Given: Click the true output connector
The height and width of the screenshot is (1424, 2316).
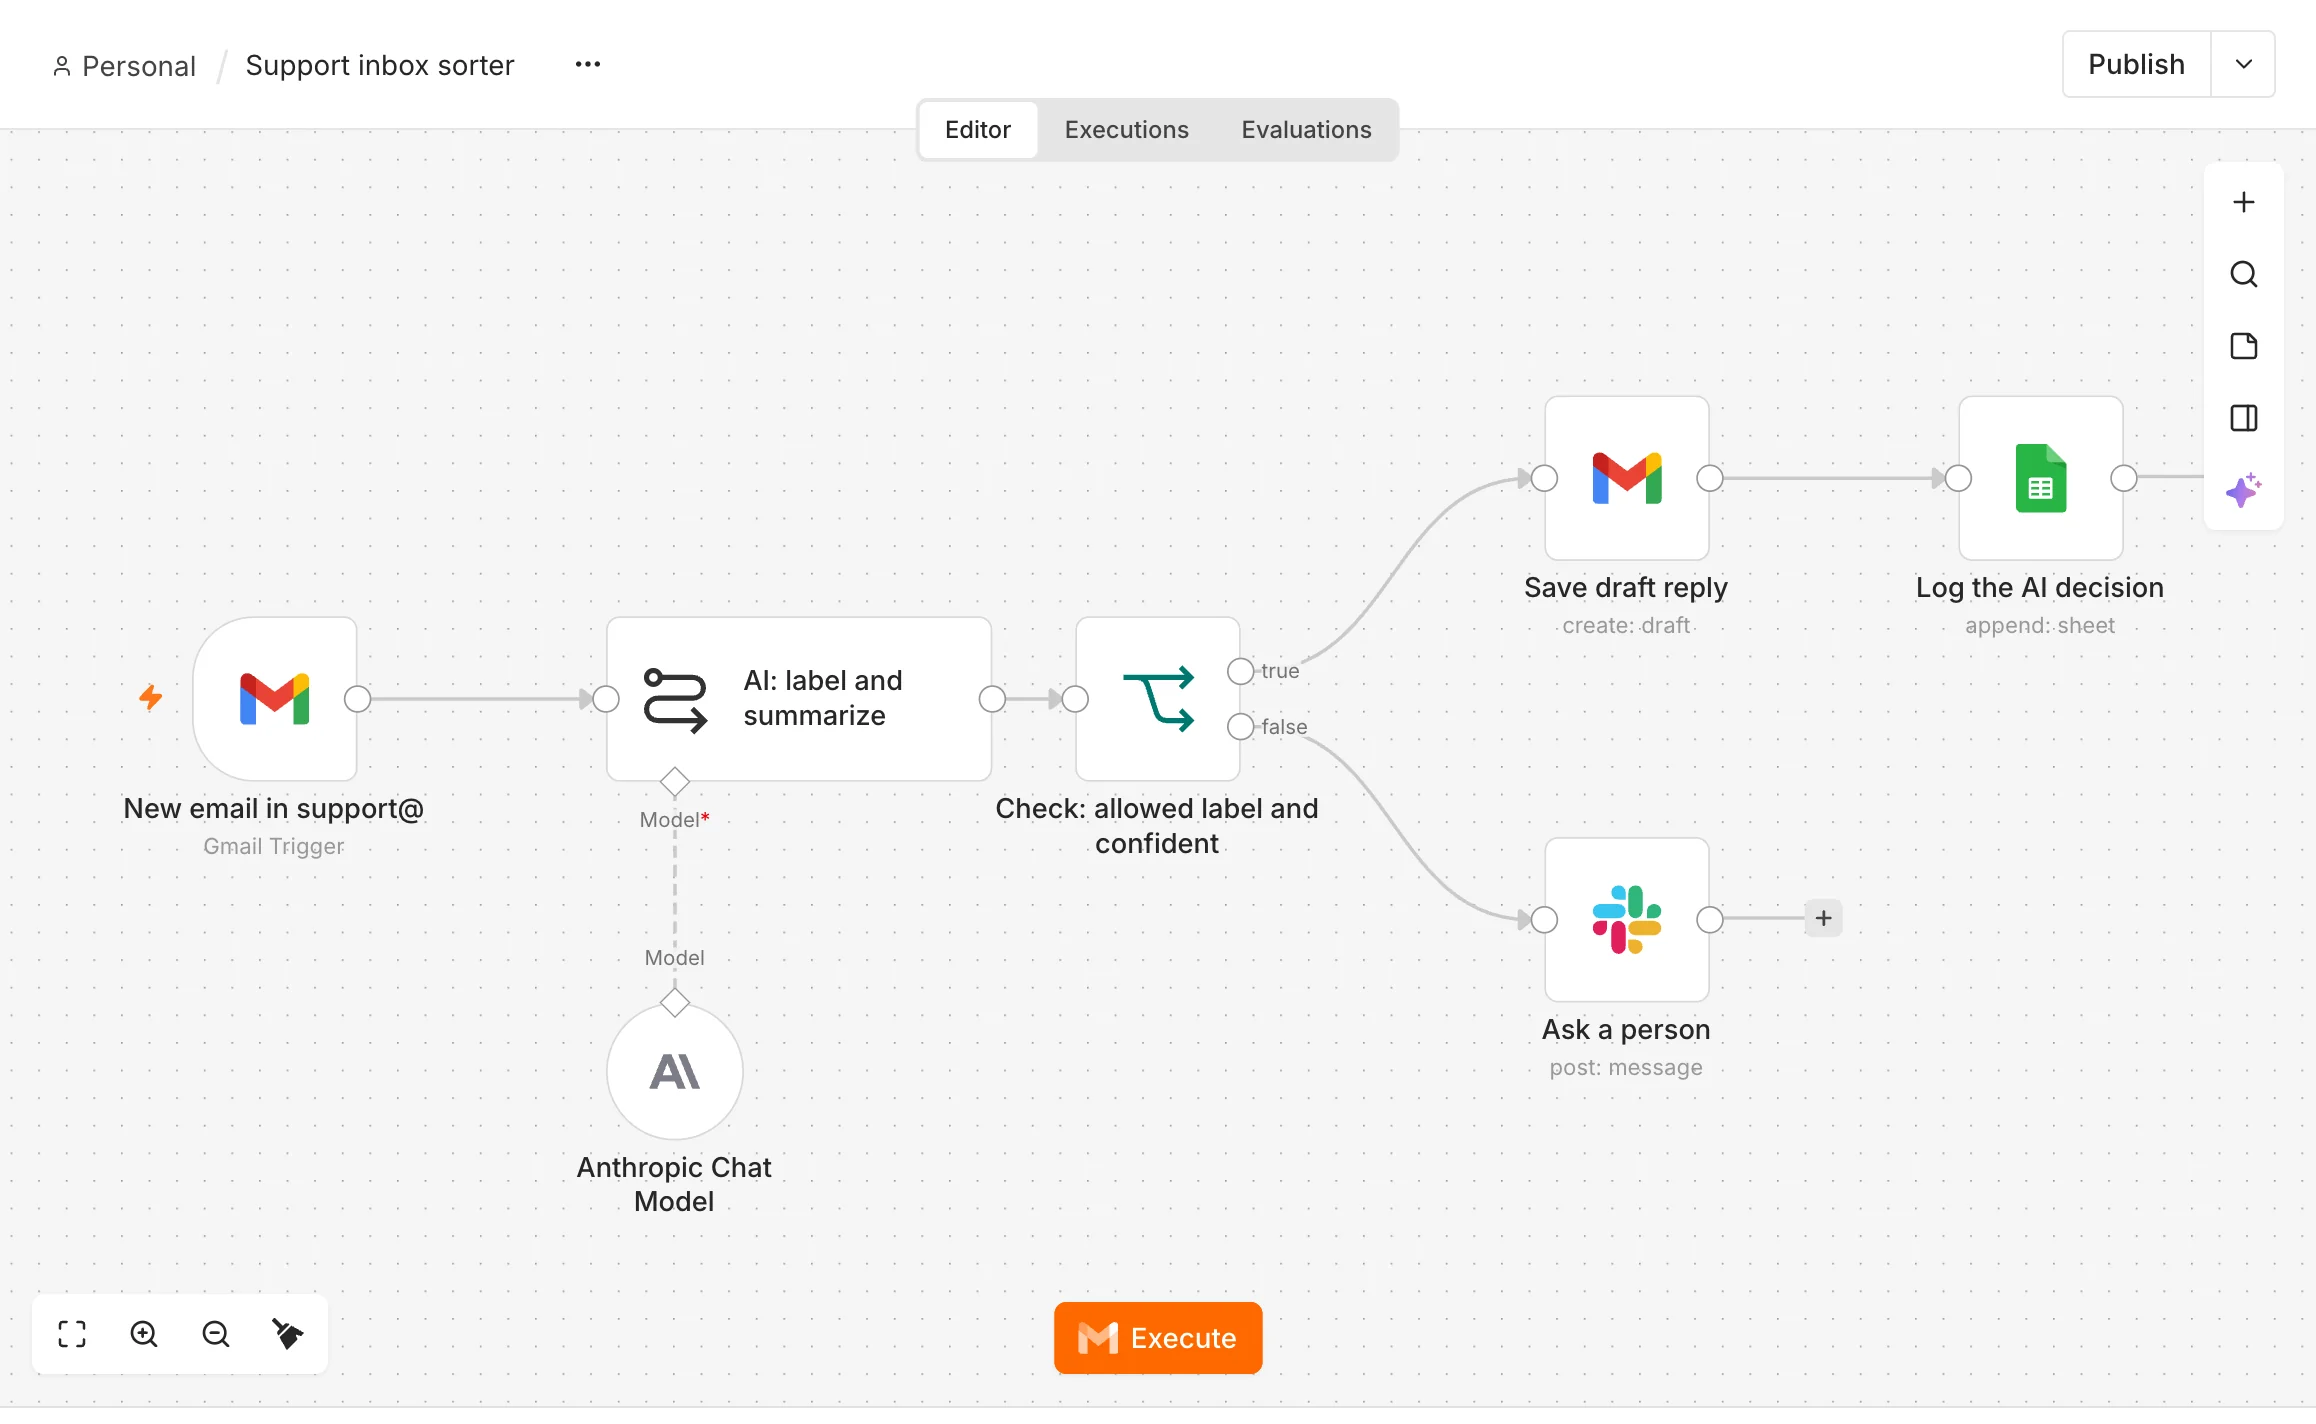Looking at the screenshot, I should [x=1241, y=671].
